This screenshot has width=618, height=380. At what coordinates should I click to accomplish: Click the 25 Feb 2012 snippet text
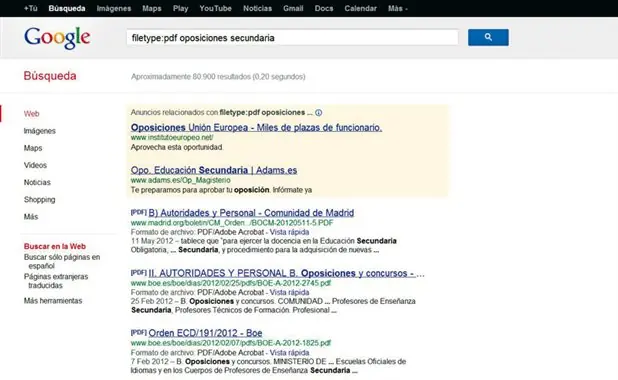pos(273,305)
